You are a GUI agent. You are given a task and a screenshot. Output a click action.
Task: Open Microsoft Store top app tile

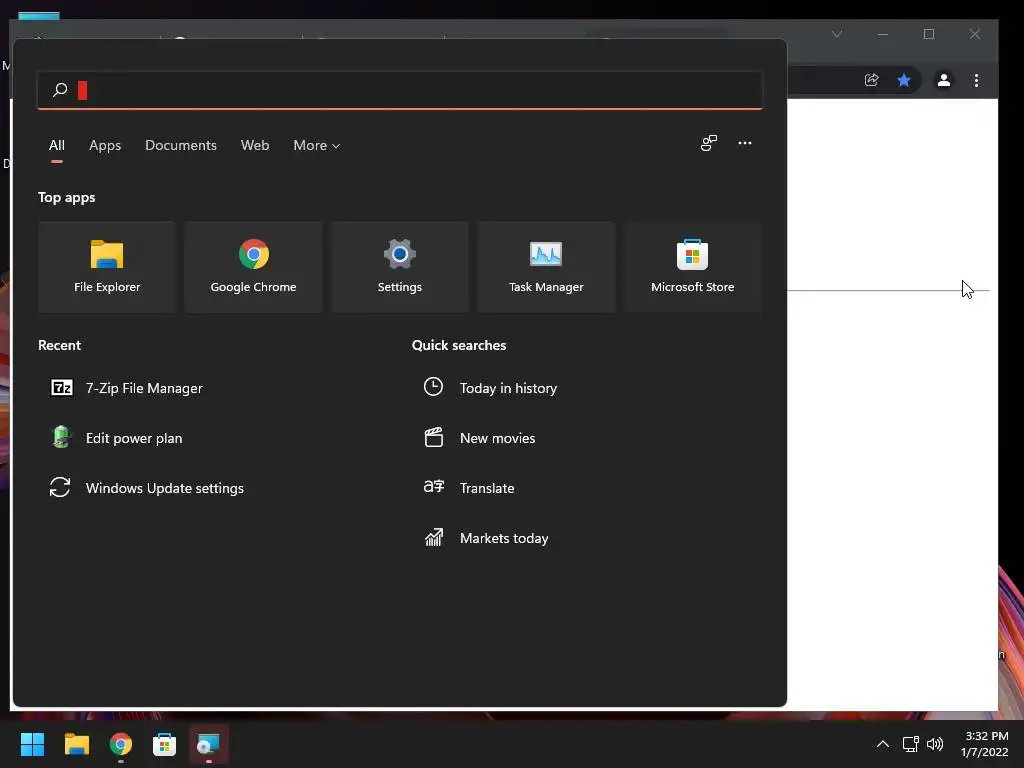[692, 266]
